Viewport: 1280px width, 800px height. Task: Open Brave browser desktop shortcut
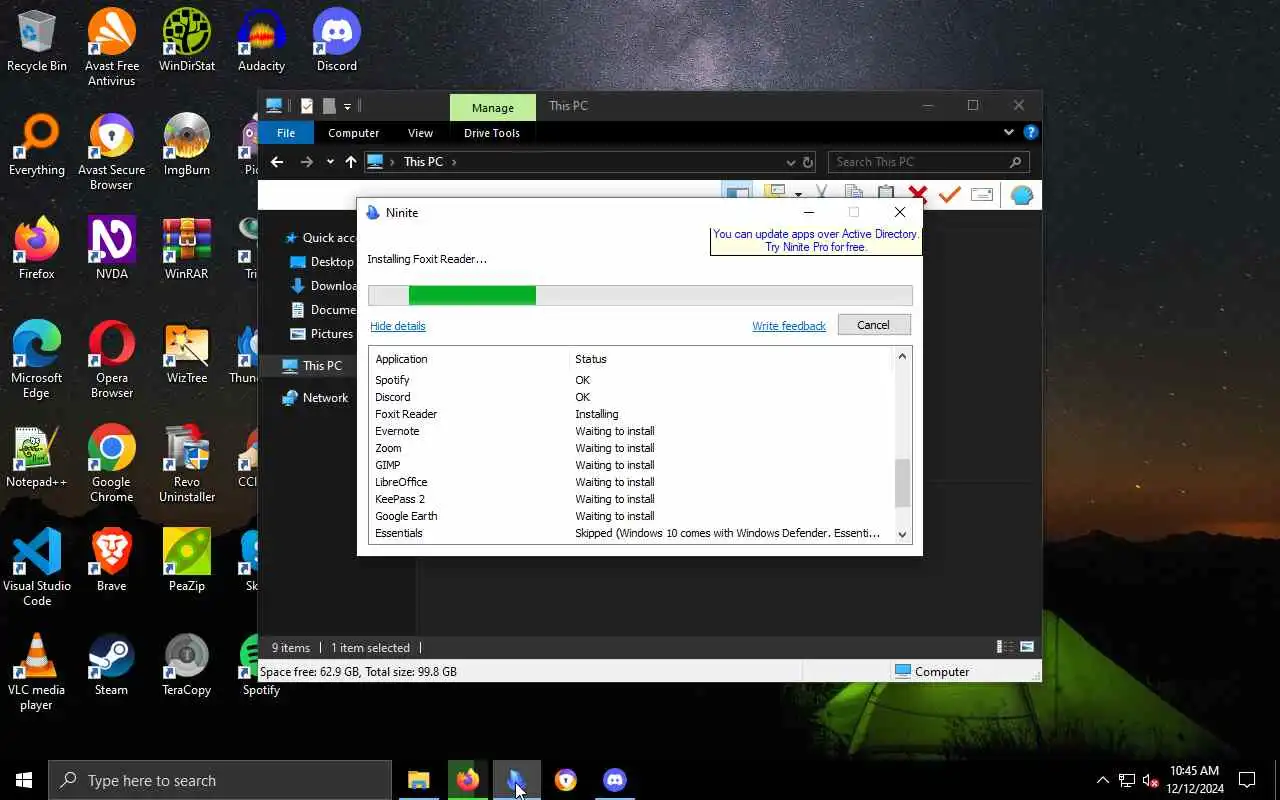coord(111,561)
